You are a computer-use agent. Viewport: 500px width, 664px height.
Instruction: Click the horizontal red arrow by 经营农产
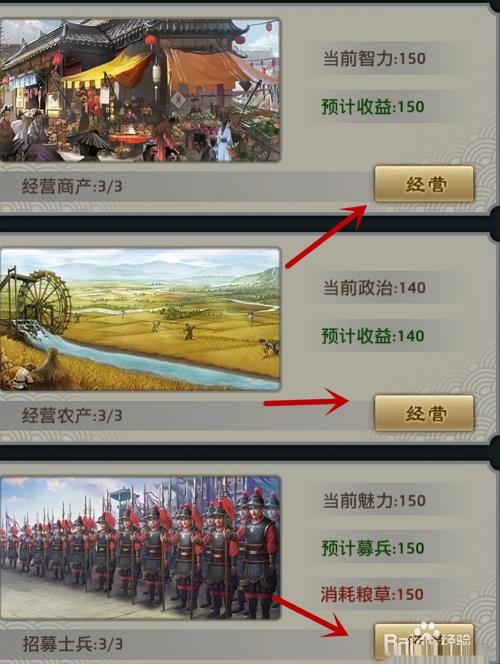pos(306,401)
